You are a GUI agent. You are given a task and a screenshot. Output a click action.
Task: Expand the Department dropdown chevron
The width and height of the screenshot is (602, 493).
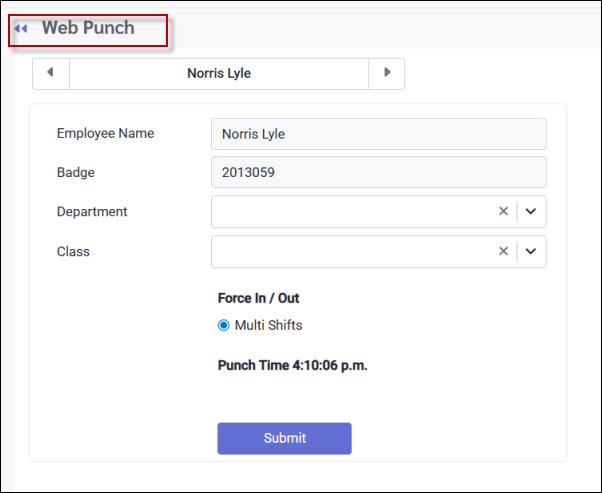coord(531,211)
